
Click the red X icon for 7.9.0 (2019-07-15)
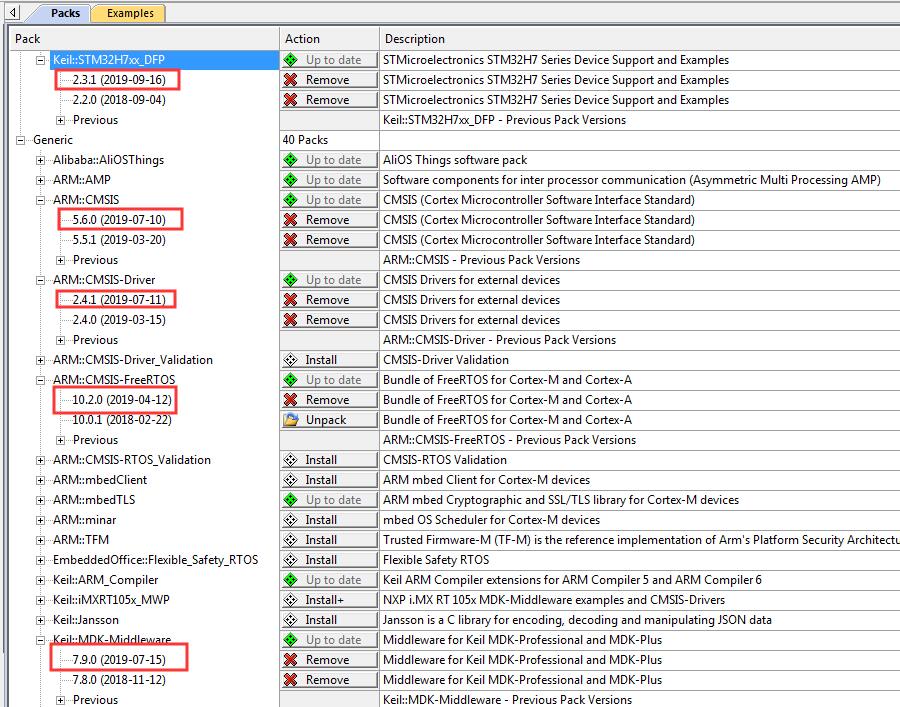(x=291, y=660)
